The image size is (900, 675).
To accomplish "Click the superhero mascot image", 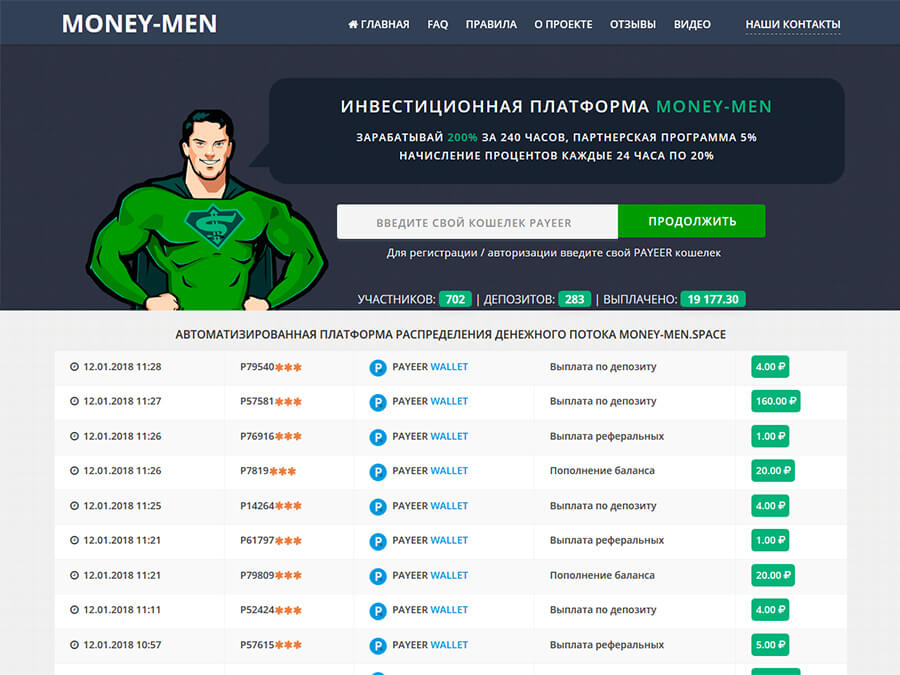I will point(207,212).
